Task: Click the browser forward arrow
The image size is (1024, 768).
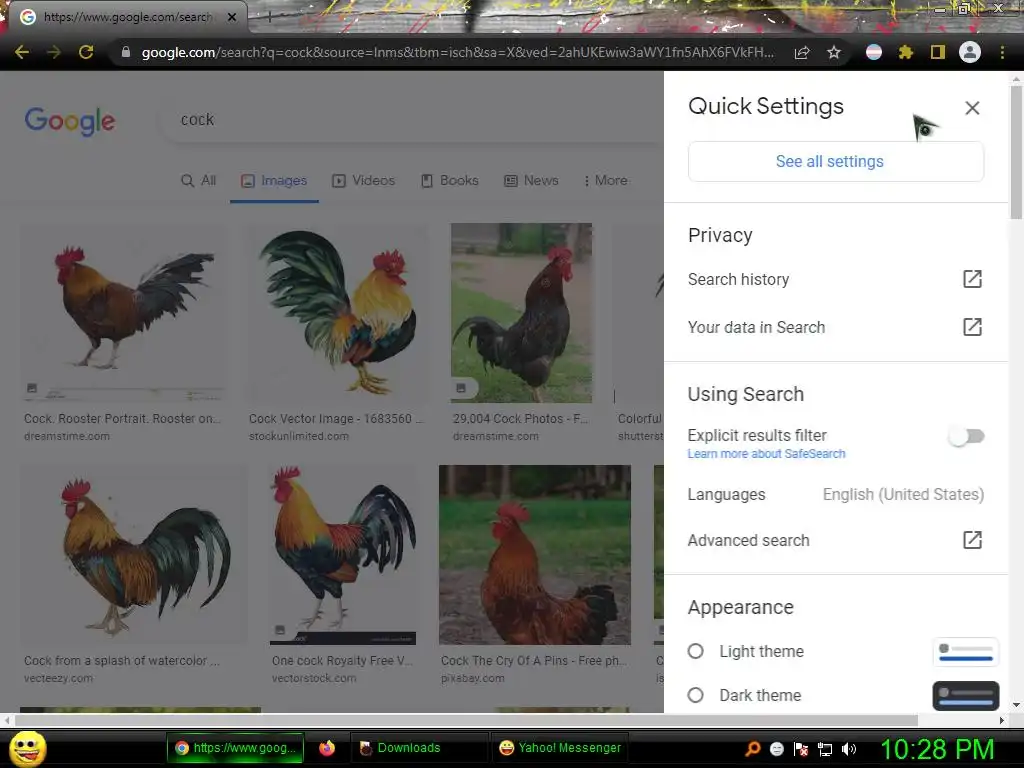Action: (x=54, y=52)
